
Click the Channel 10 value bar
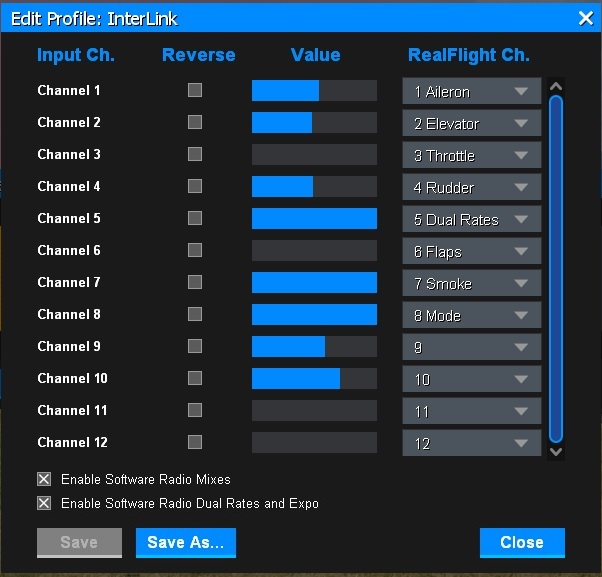click(314, 379)
